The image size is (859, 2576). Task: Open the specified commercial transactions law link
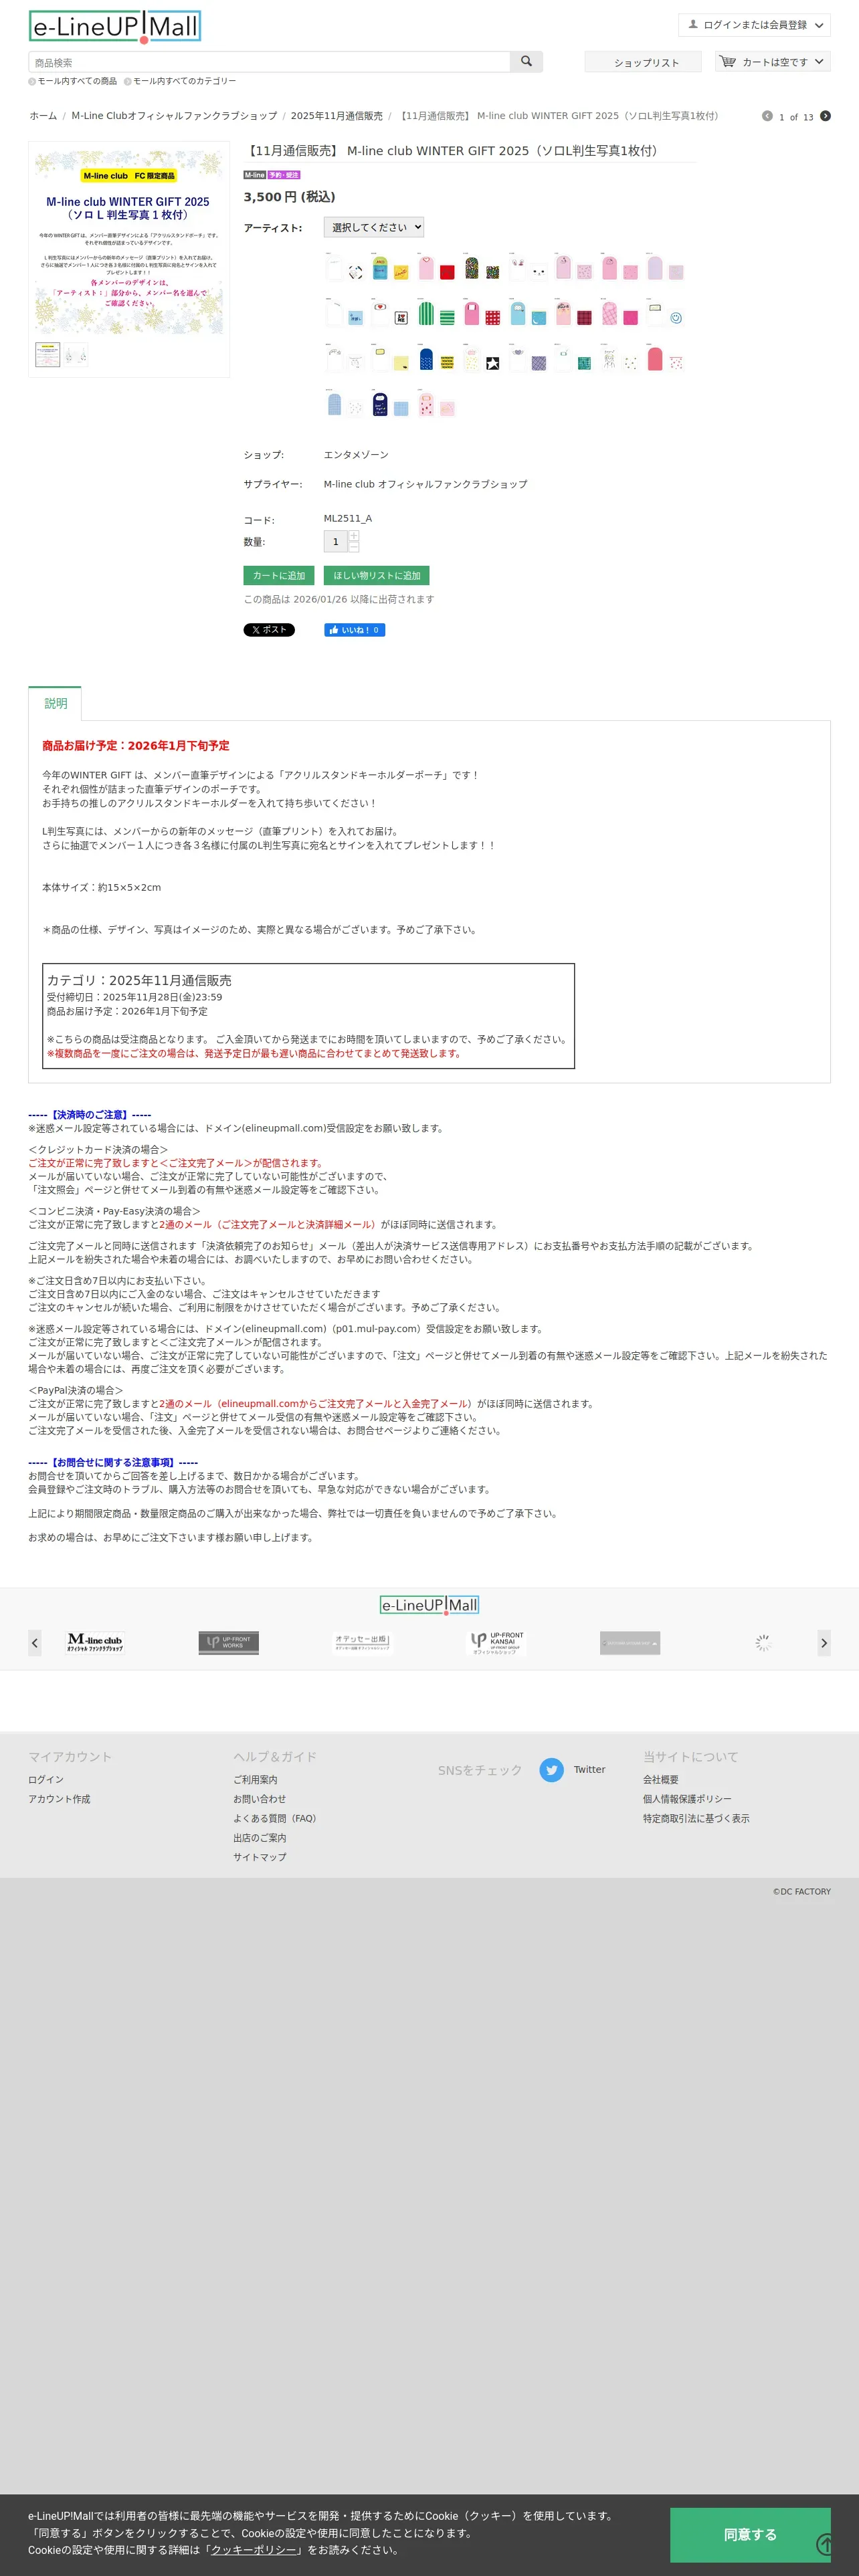tap(696, 1818)
